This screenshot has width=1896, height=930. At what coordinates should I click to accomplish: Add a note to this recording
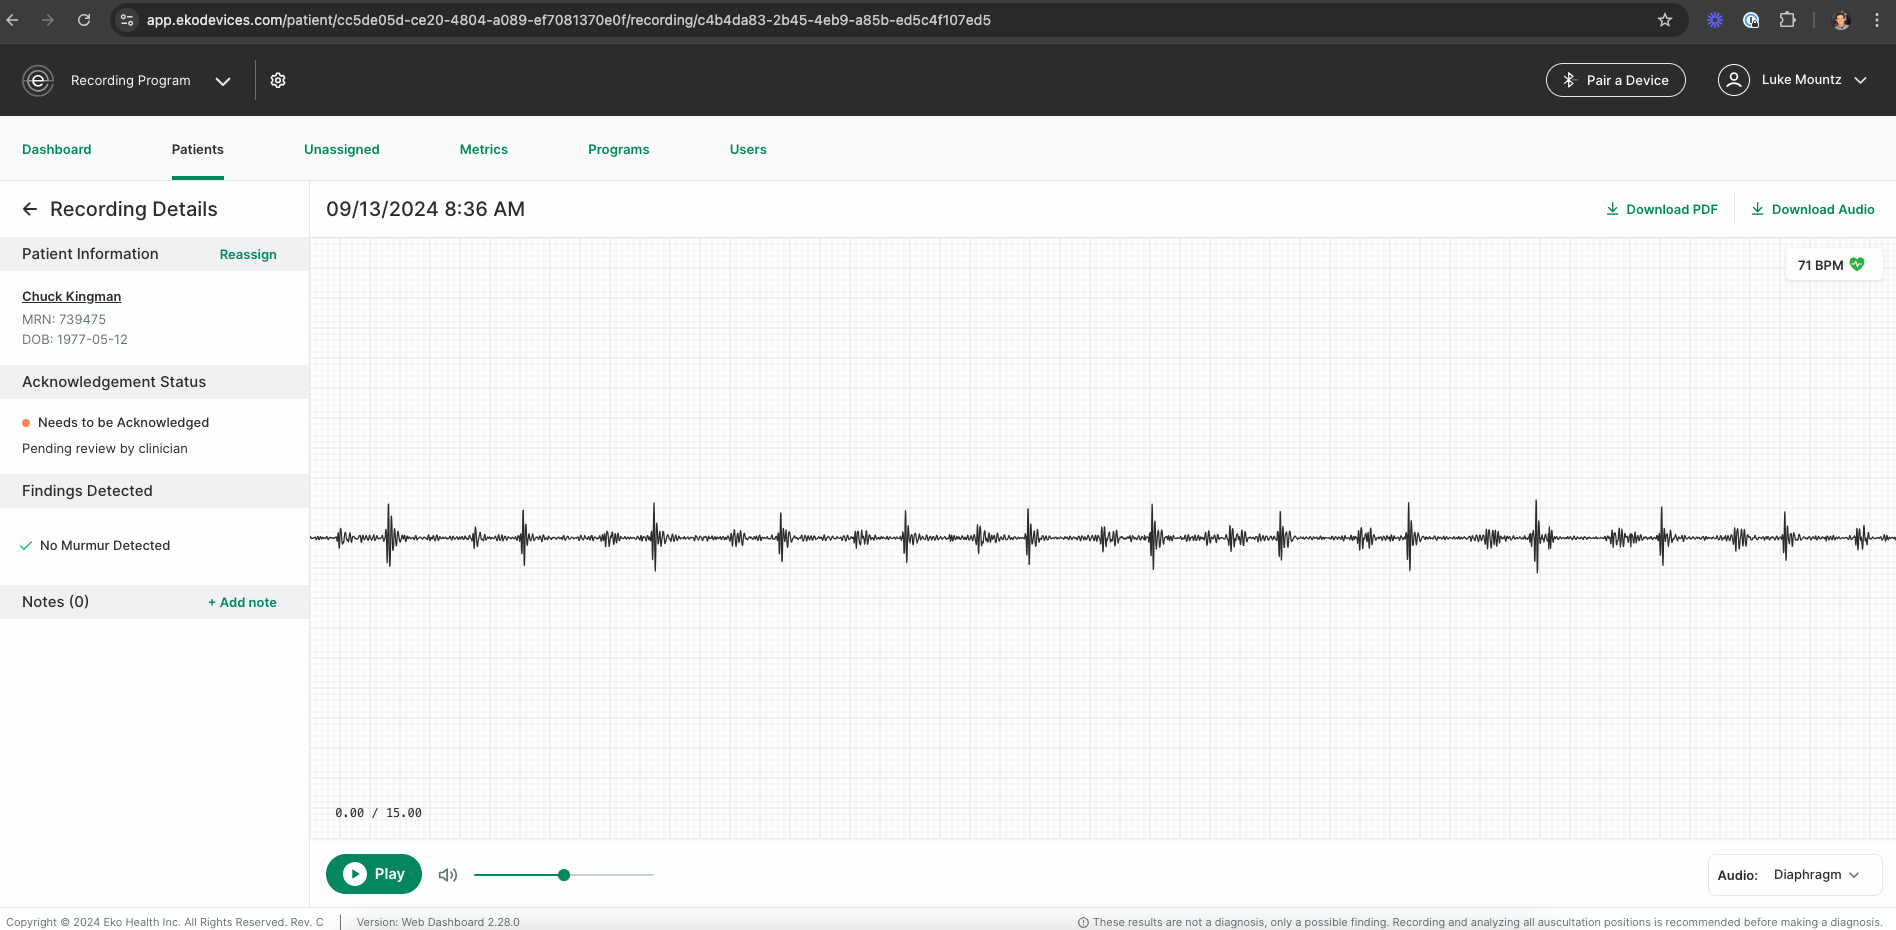coord(242,602)
